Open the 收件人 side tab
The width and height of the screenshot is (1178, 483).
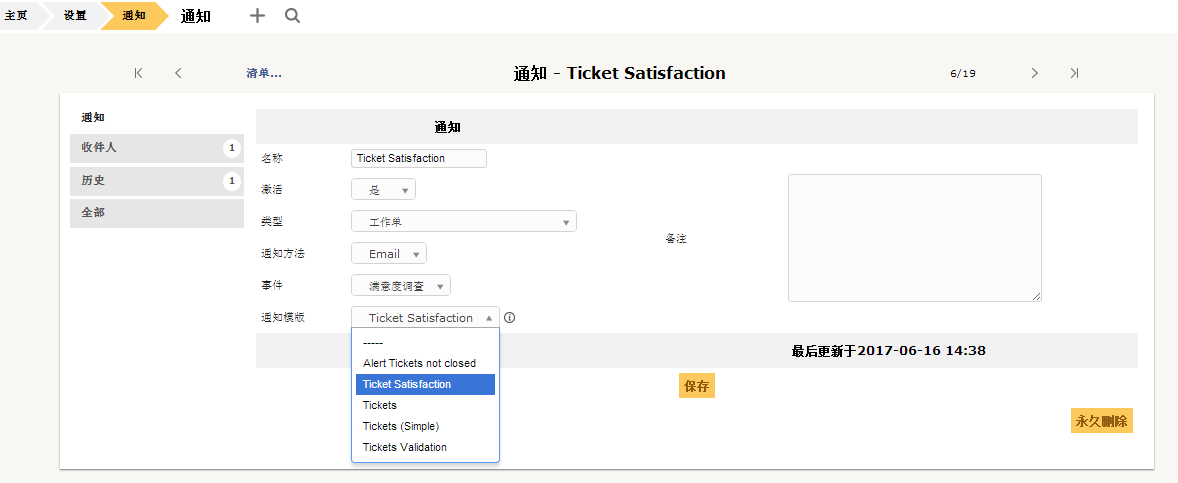pyautogui.click(x=157, y=148)
